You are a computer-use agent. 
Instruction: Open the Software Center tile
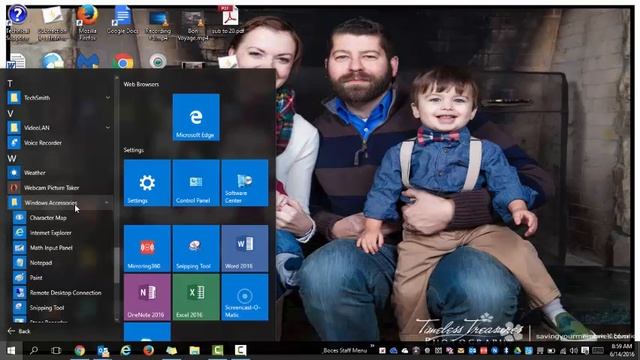point(245,183)
